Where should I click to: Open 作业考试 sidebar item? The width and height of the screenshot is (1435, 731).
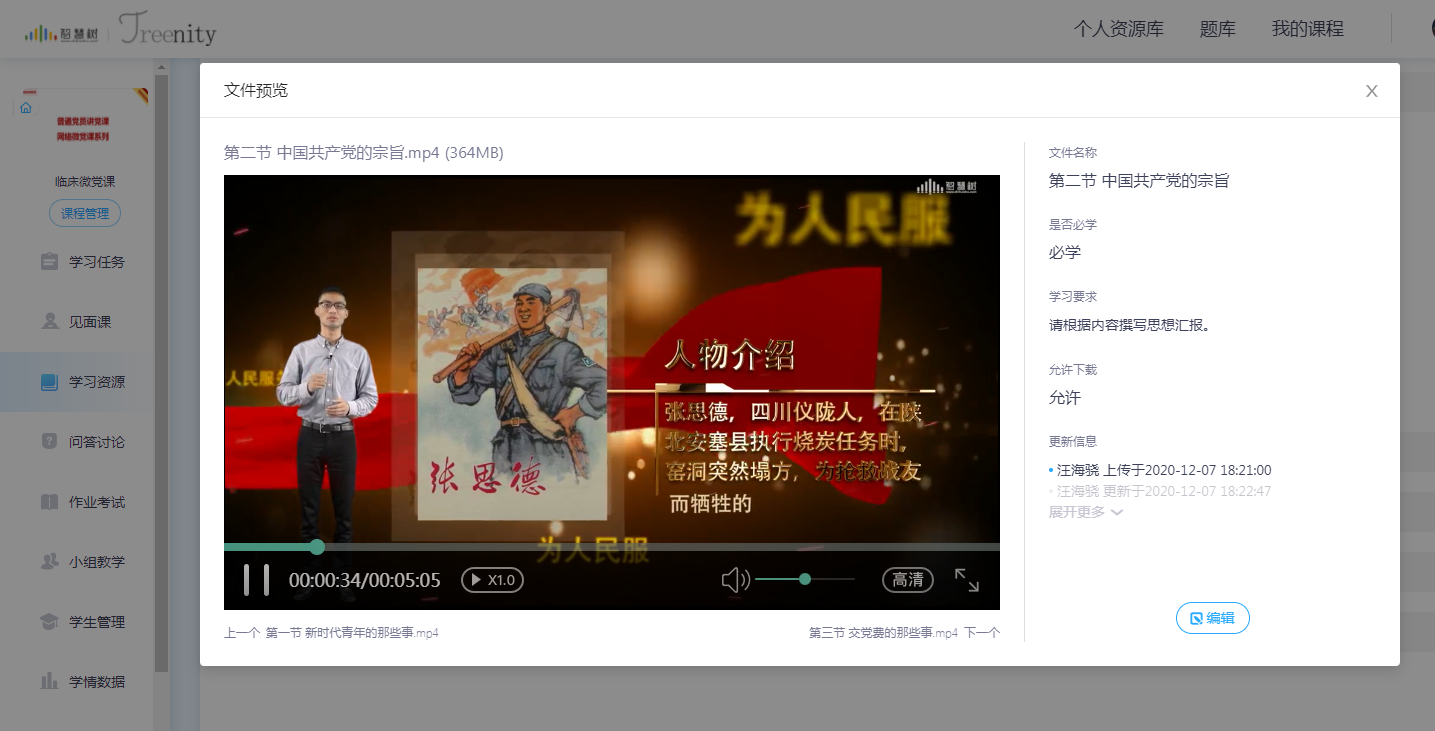[x=77, y=502]
